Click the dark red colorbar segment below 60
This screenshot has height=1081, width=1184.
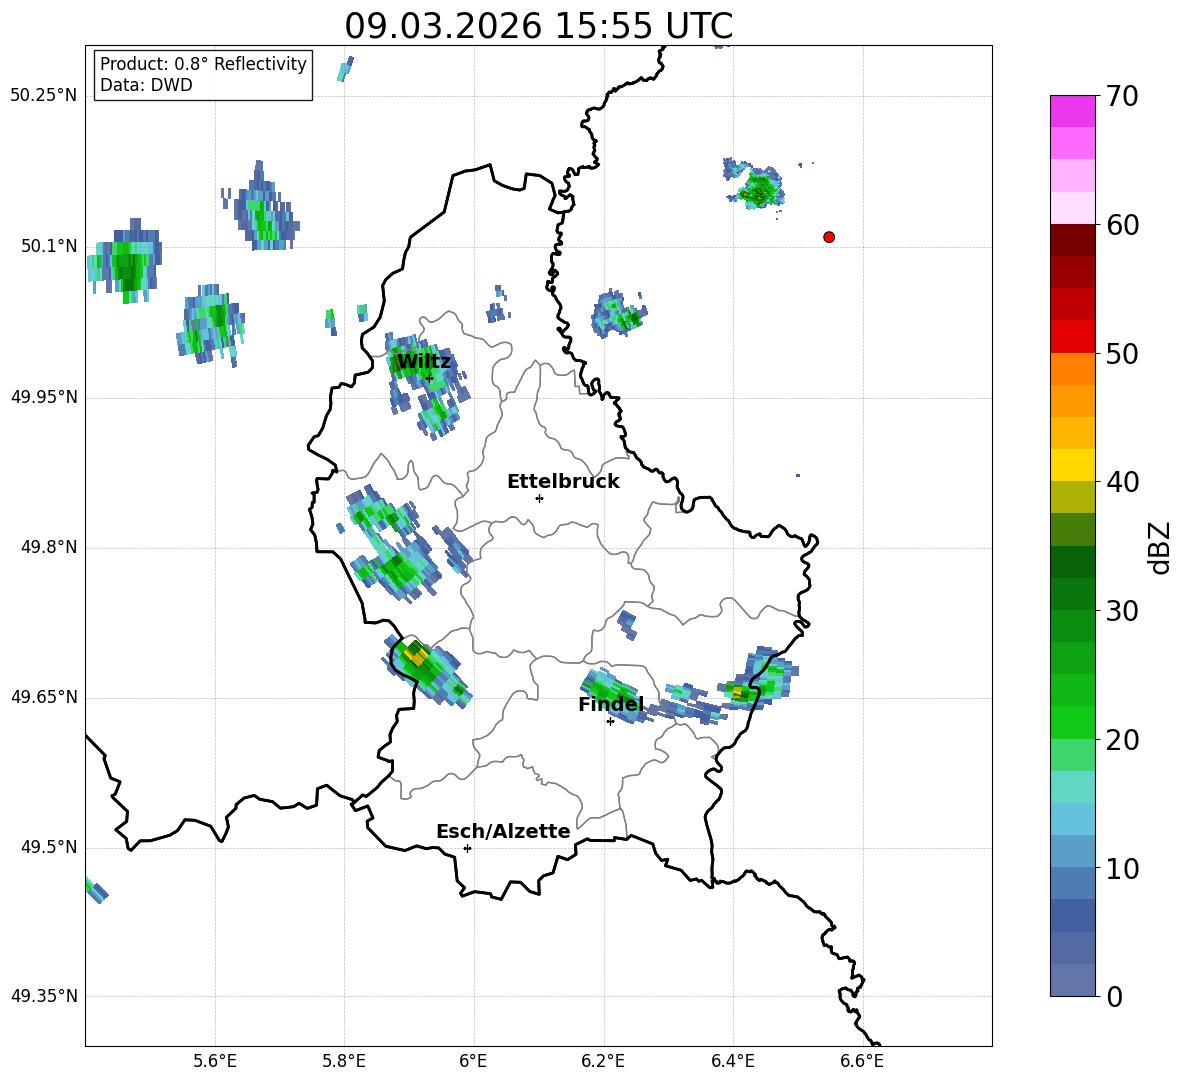[1072, 240]
